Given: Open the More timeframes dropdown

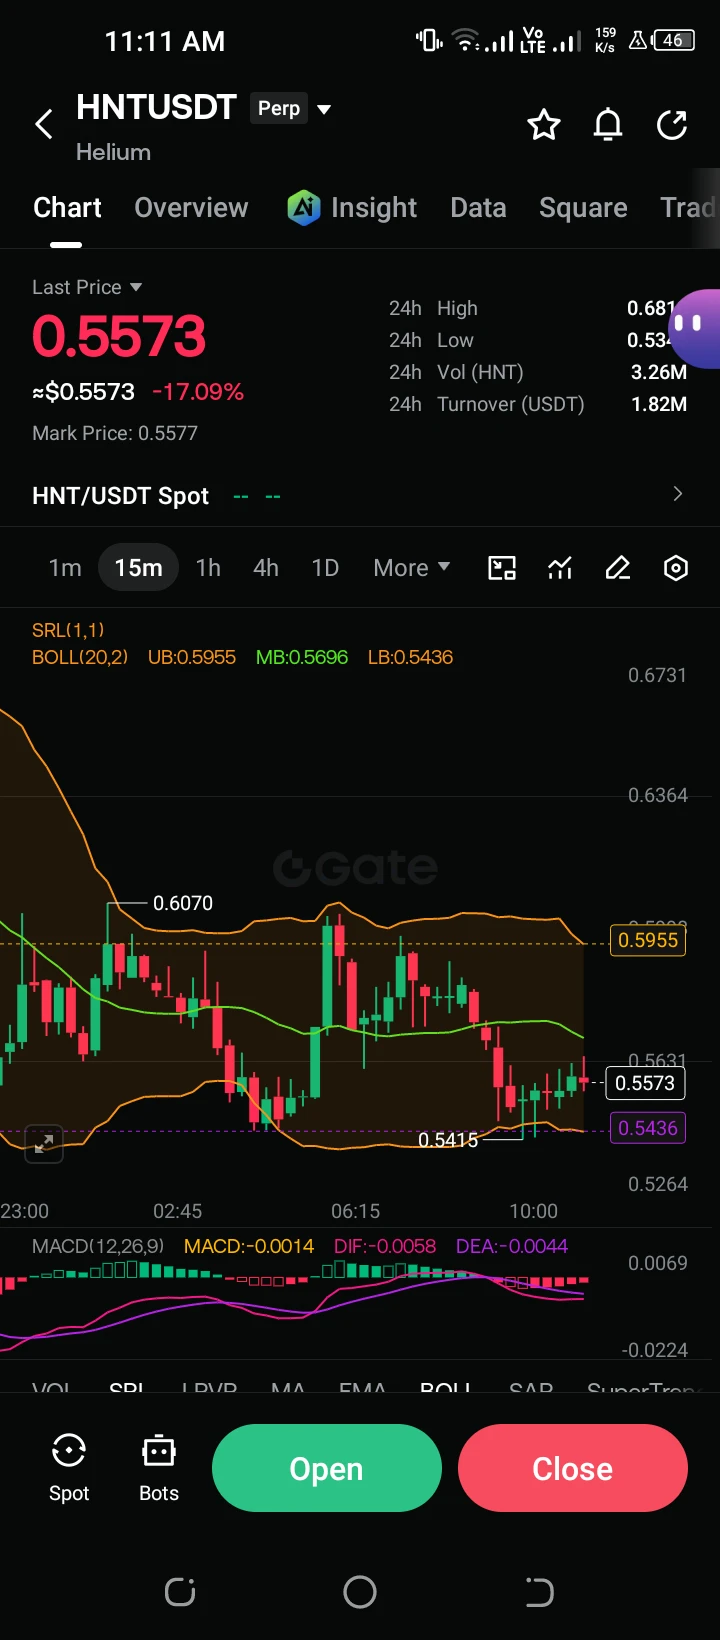Looking at the screenshot, I should point(411,568).
